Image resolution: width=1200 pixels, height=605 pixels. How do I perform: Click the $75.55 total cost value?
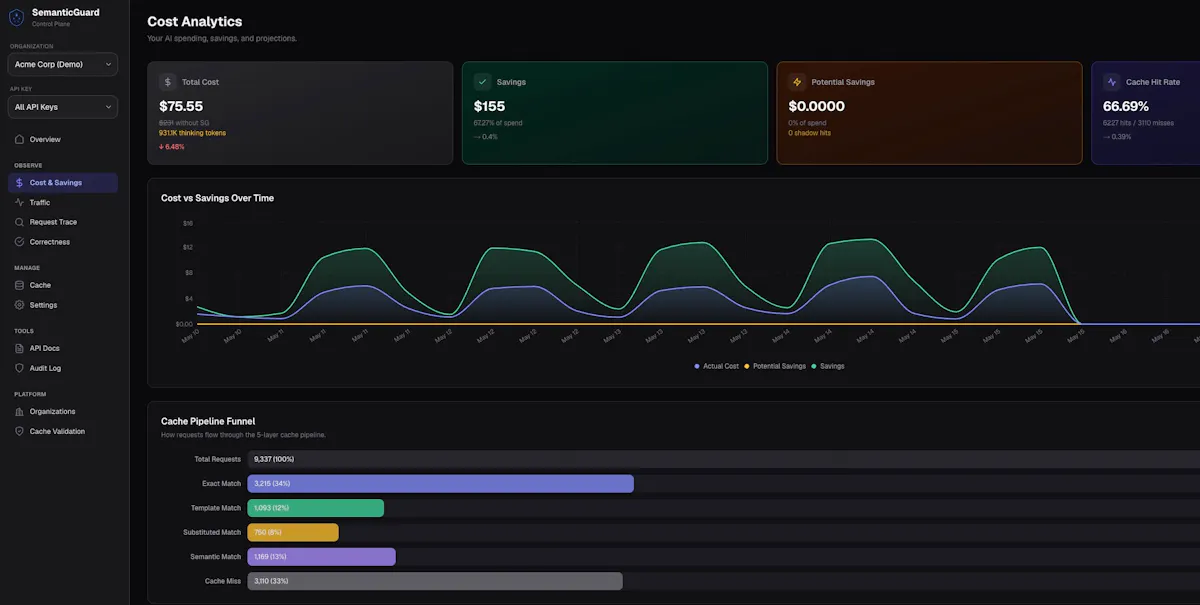[181, 106]
